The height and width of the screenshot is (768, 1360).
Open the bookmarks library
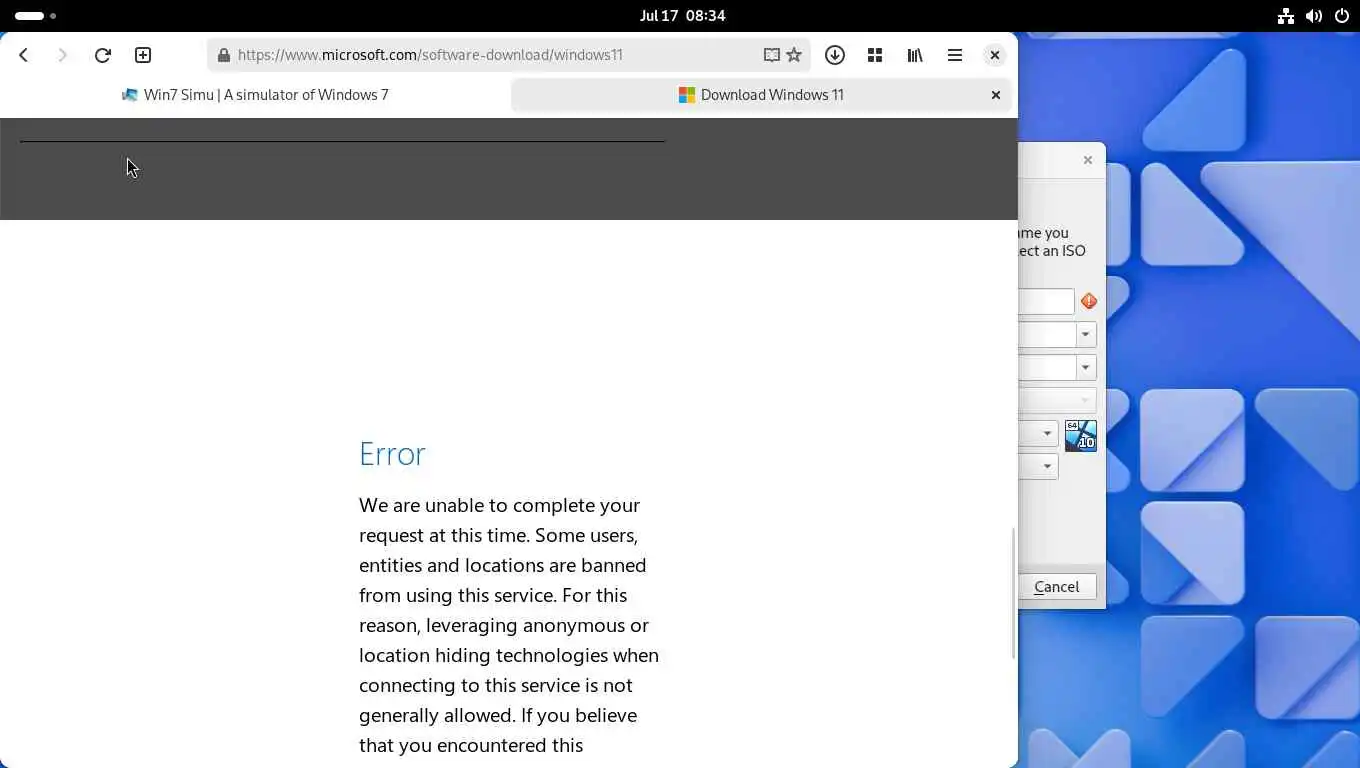click(915, 55)
